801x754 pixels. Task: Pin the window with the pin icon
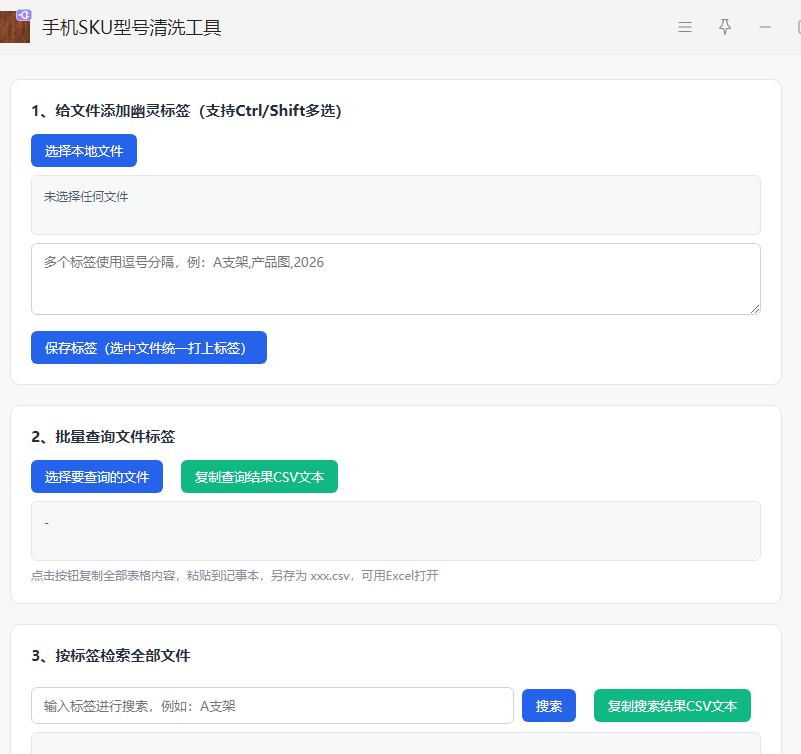pos(724,27)
